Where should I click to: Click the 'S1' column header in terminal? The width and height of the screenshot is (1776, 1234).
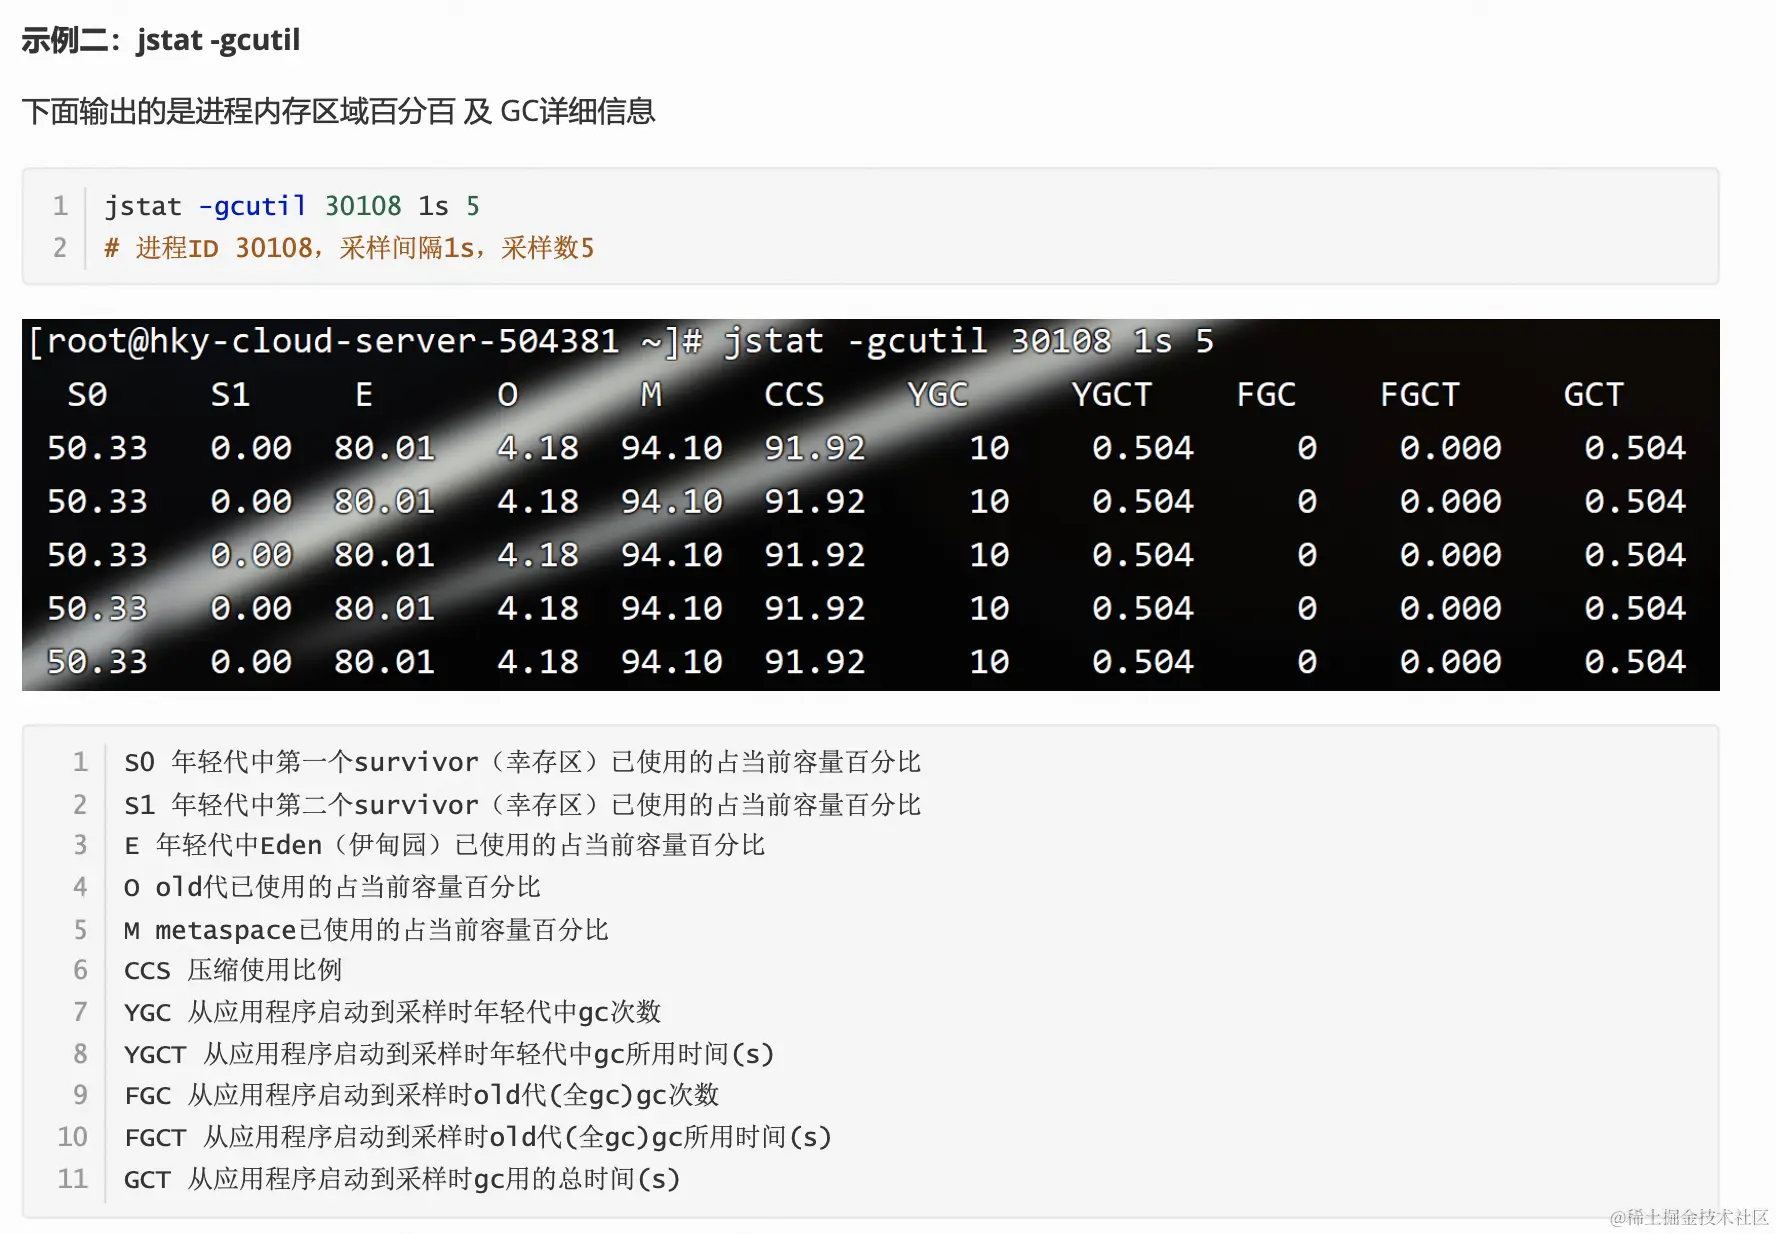click(x=230, y=395)
